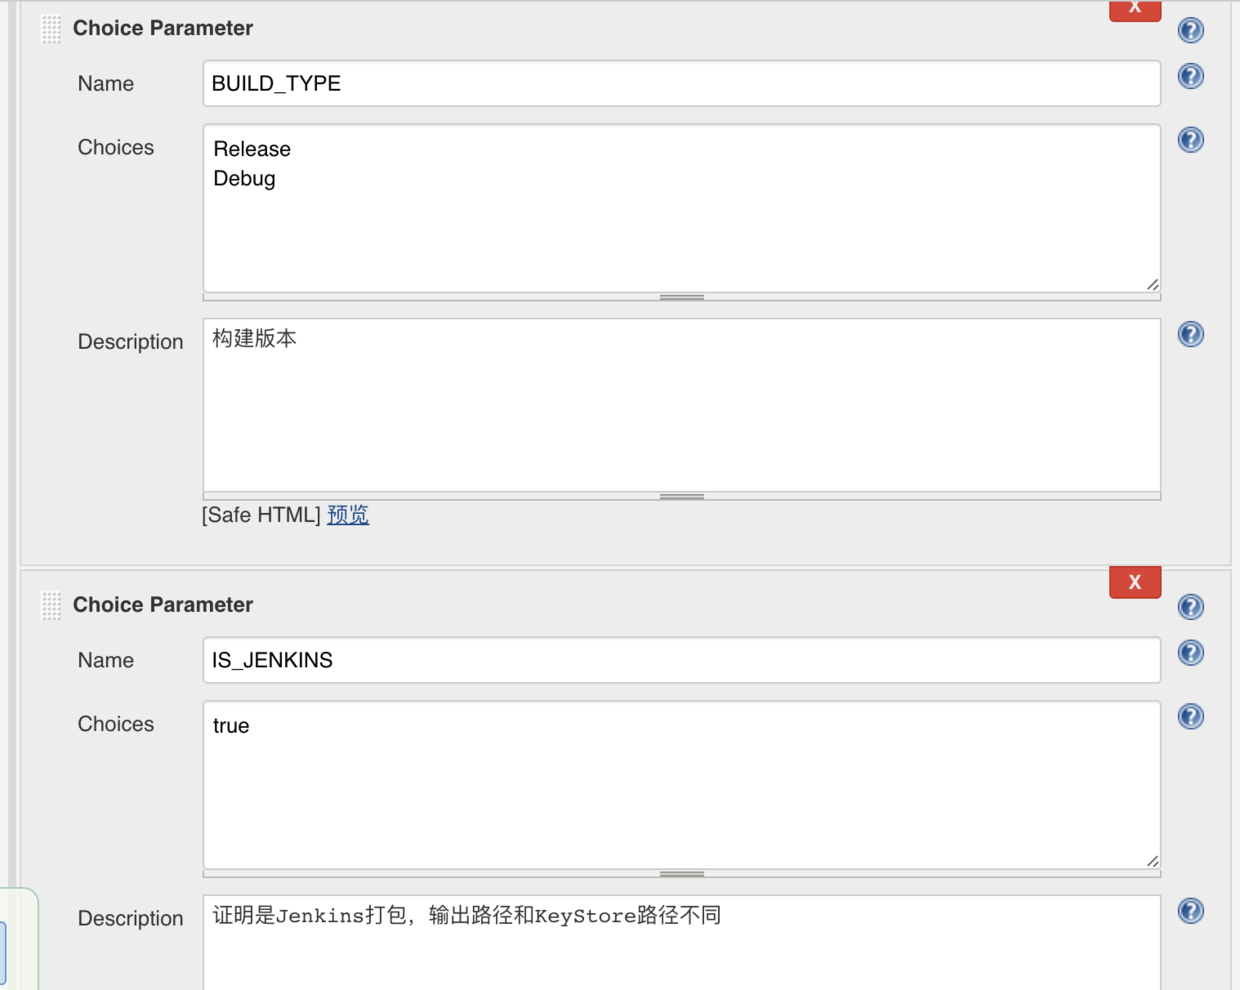The width and height of the screenshot is (1240, 990).
Task: Click the help icon beside IS_JENKINS Choices
Action: (1190, 716)
